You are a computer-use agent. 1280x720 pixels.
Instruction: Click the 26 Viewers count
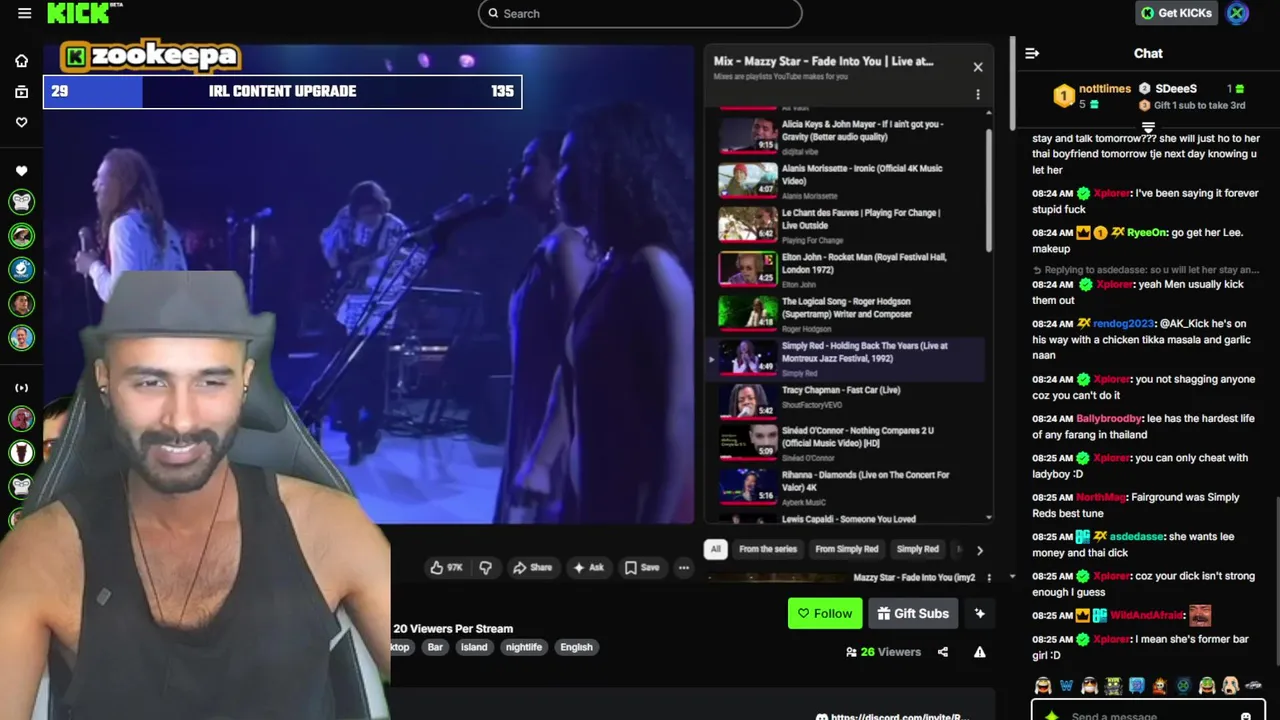click(883, 652)
